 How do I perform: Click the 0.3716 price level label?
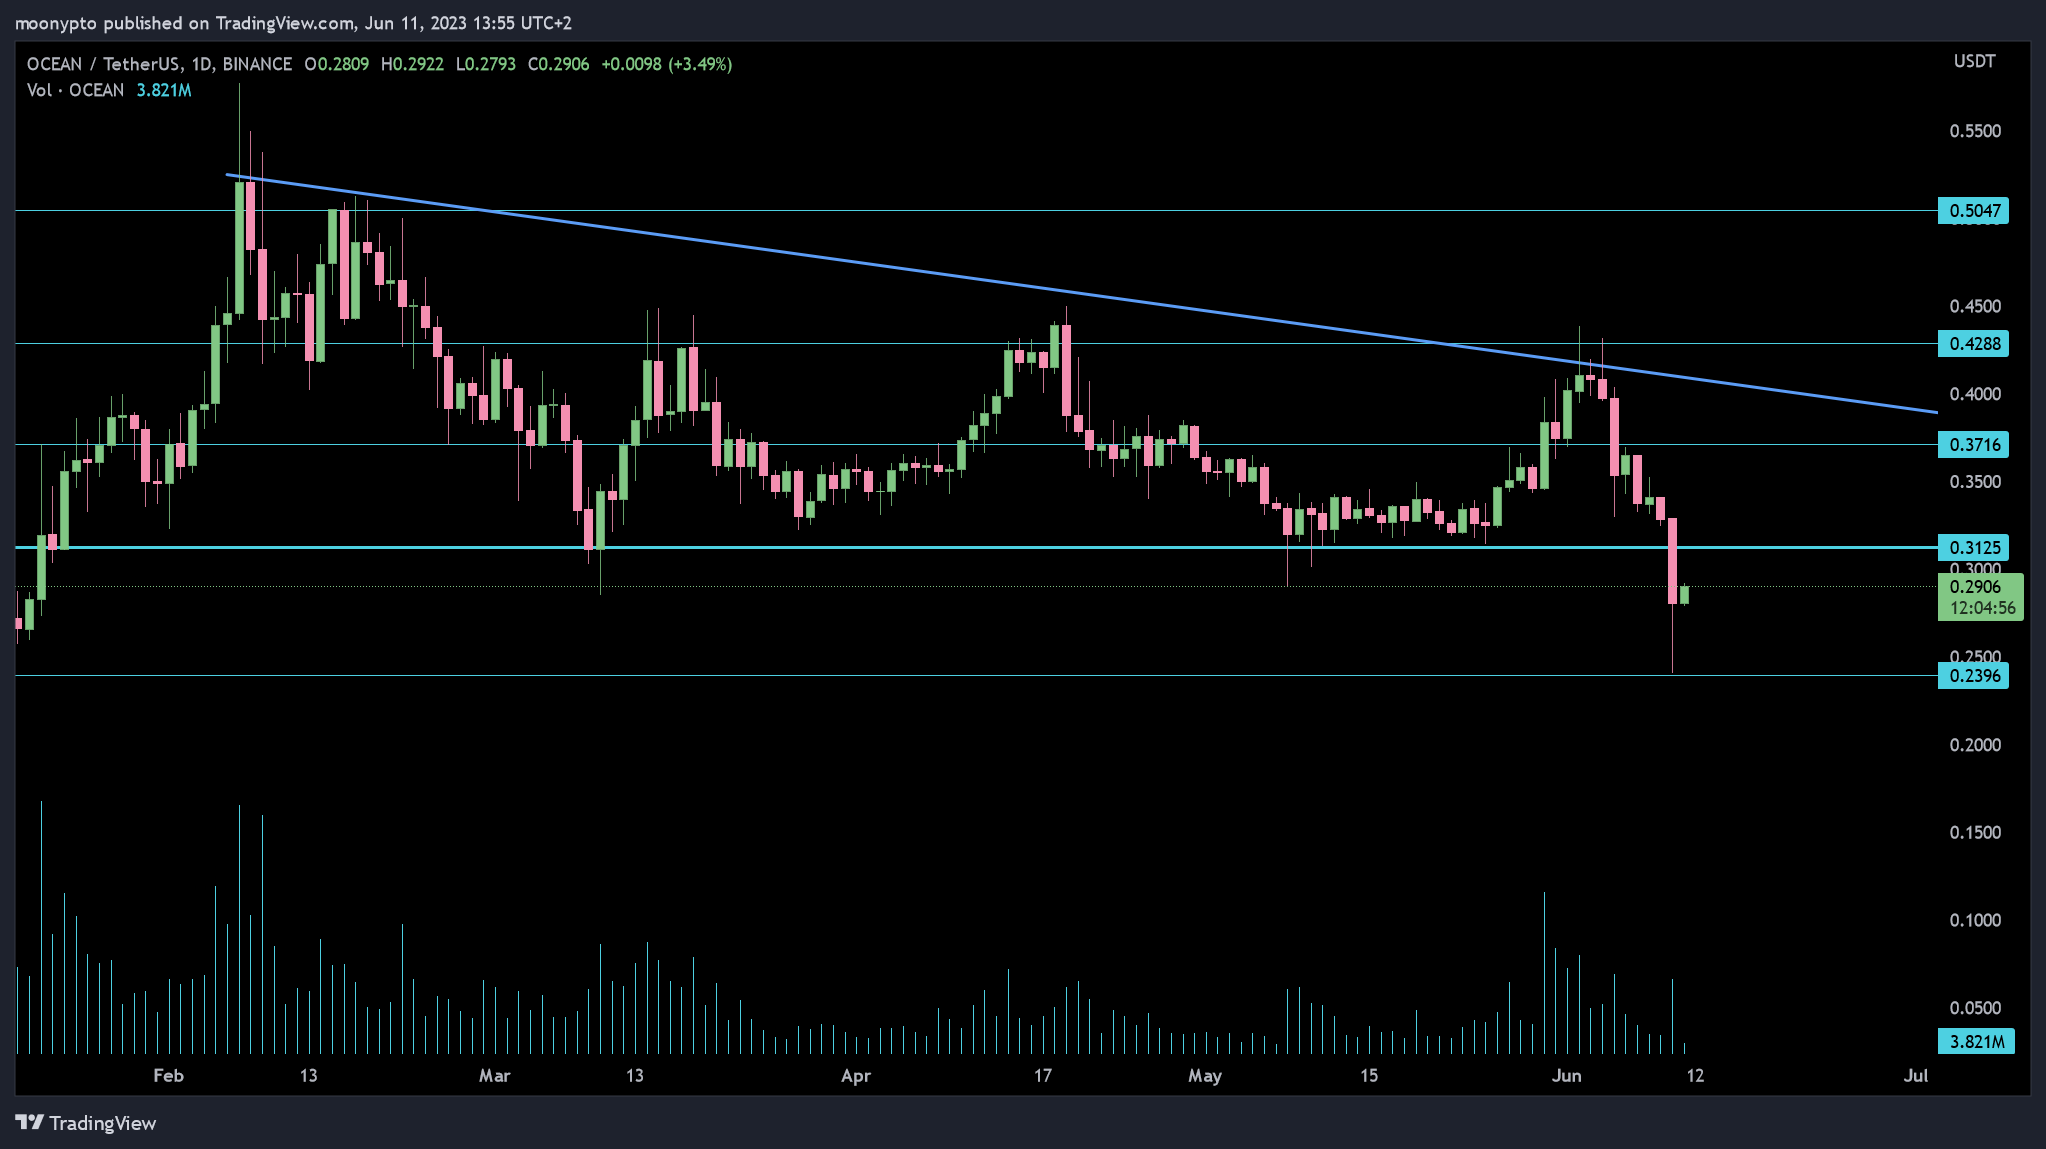tap(1973, 445)
